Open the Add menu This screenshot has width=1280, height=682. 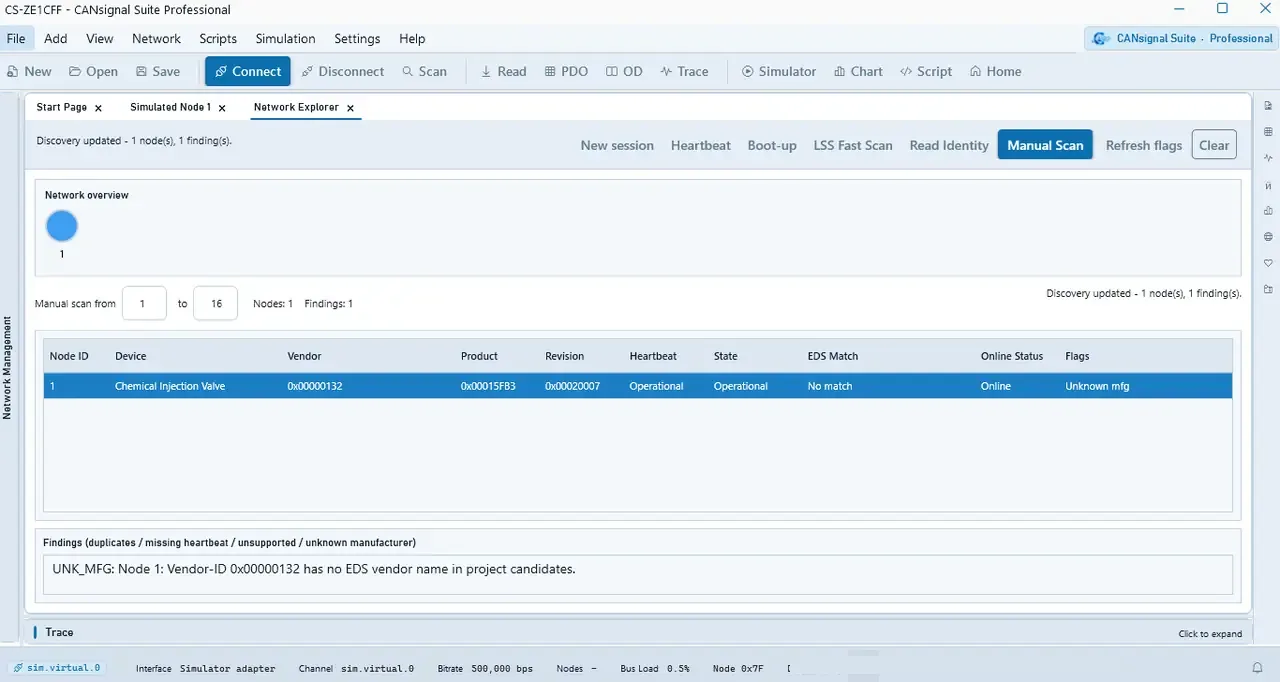[x=56, y=38]
